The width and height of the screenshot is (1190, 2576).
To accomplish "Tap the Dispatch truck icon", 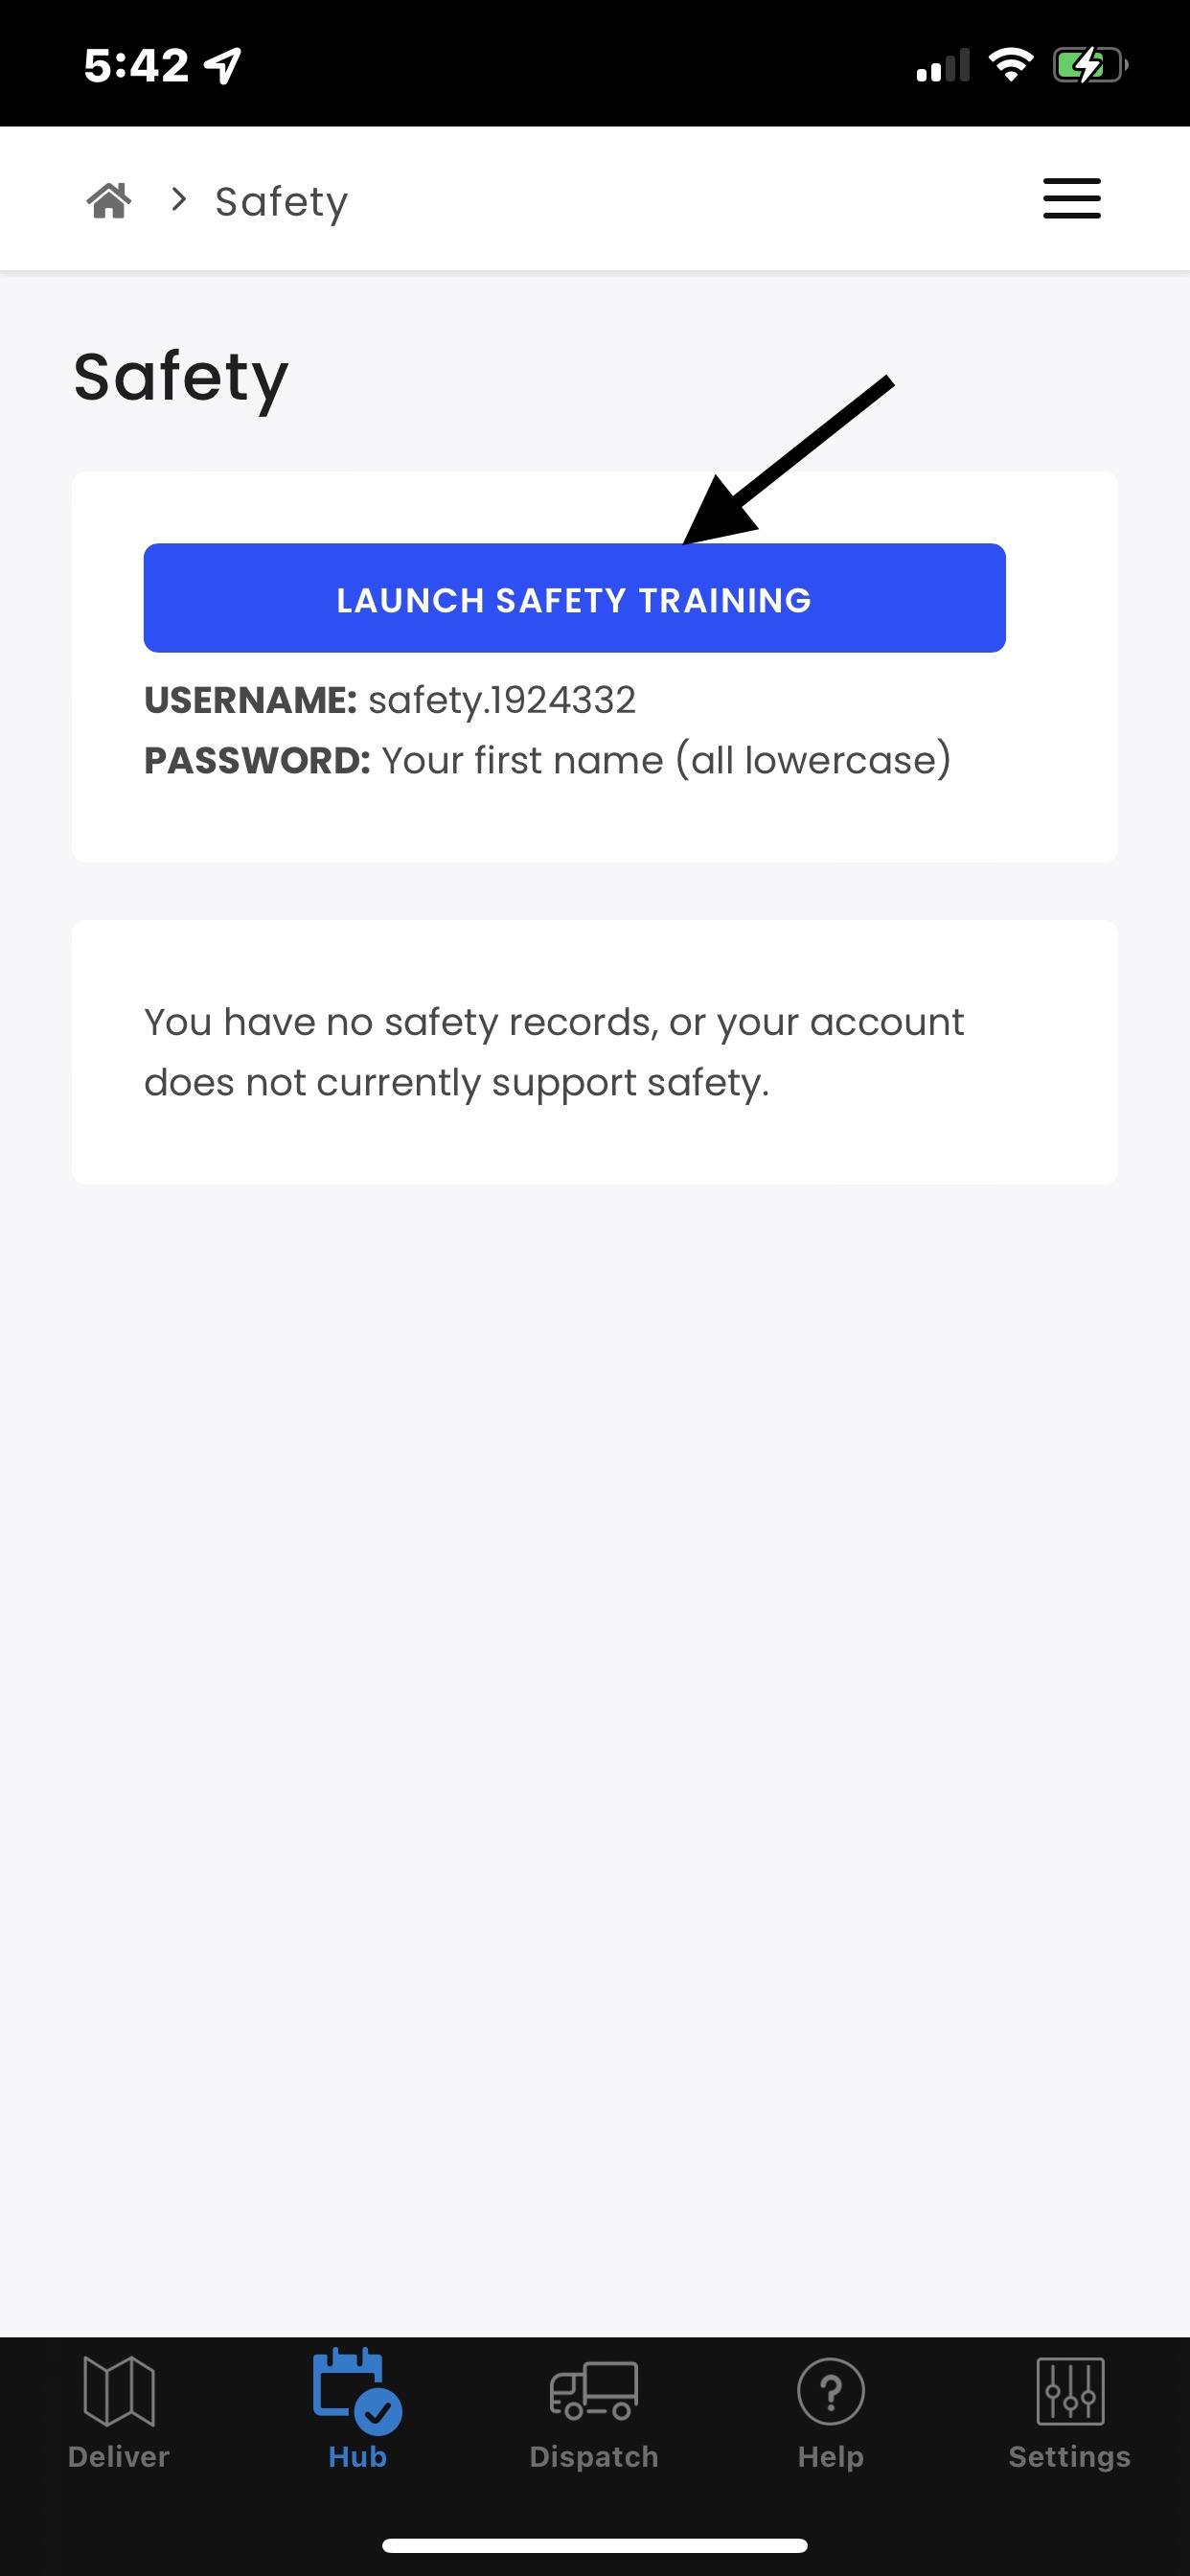I will 594,2390.
